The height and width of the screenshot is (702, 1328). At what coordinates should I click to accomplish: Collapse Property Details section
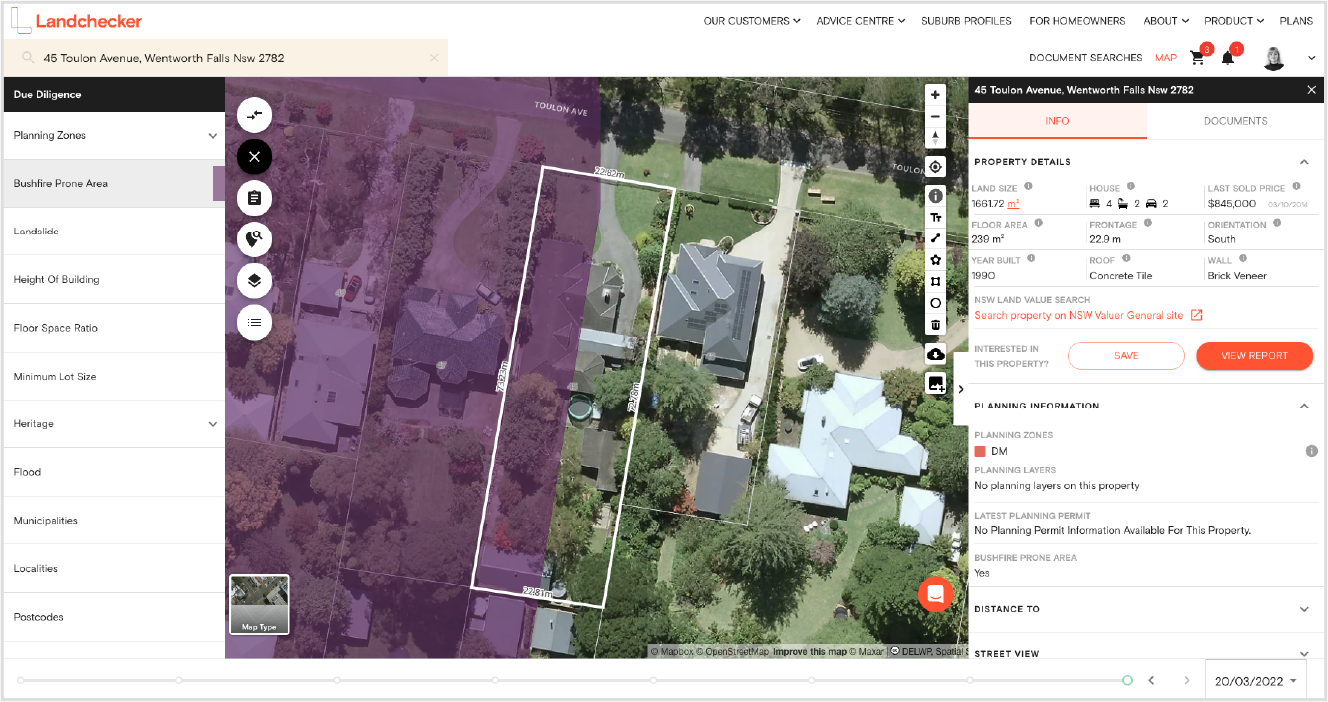tap(1304, 162)
